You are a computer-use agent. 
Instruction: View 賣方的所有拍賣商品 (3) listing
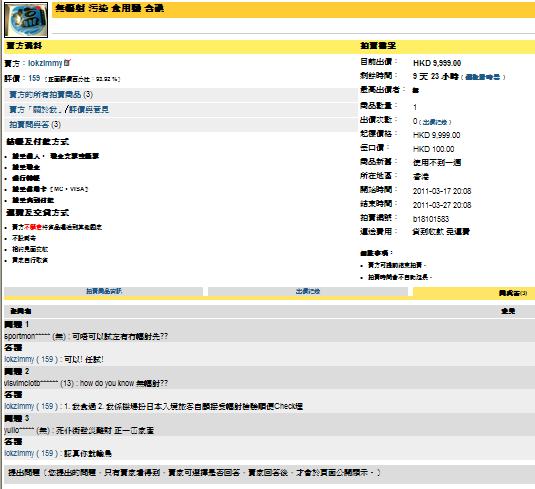[x=51, y=95]
